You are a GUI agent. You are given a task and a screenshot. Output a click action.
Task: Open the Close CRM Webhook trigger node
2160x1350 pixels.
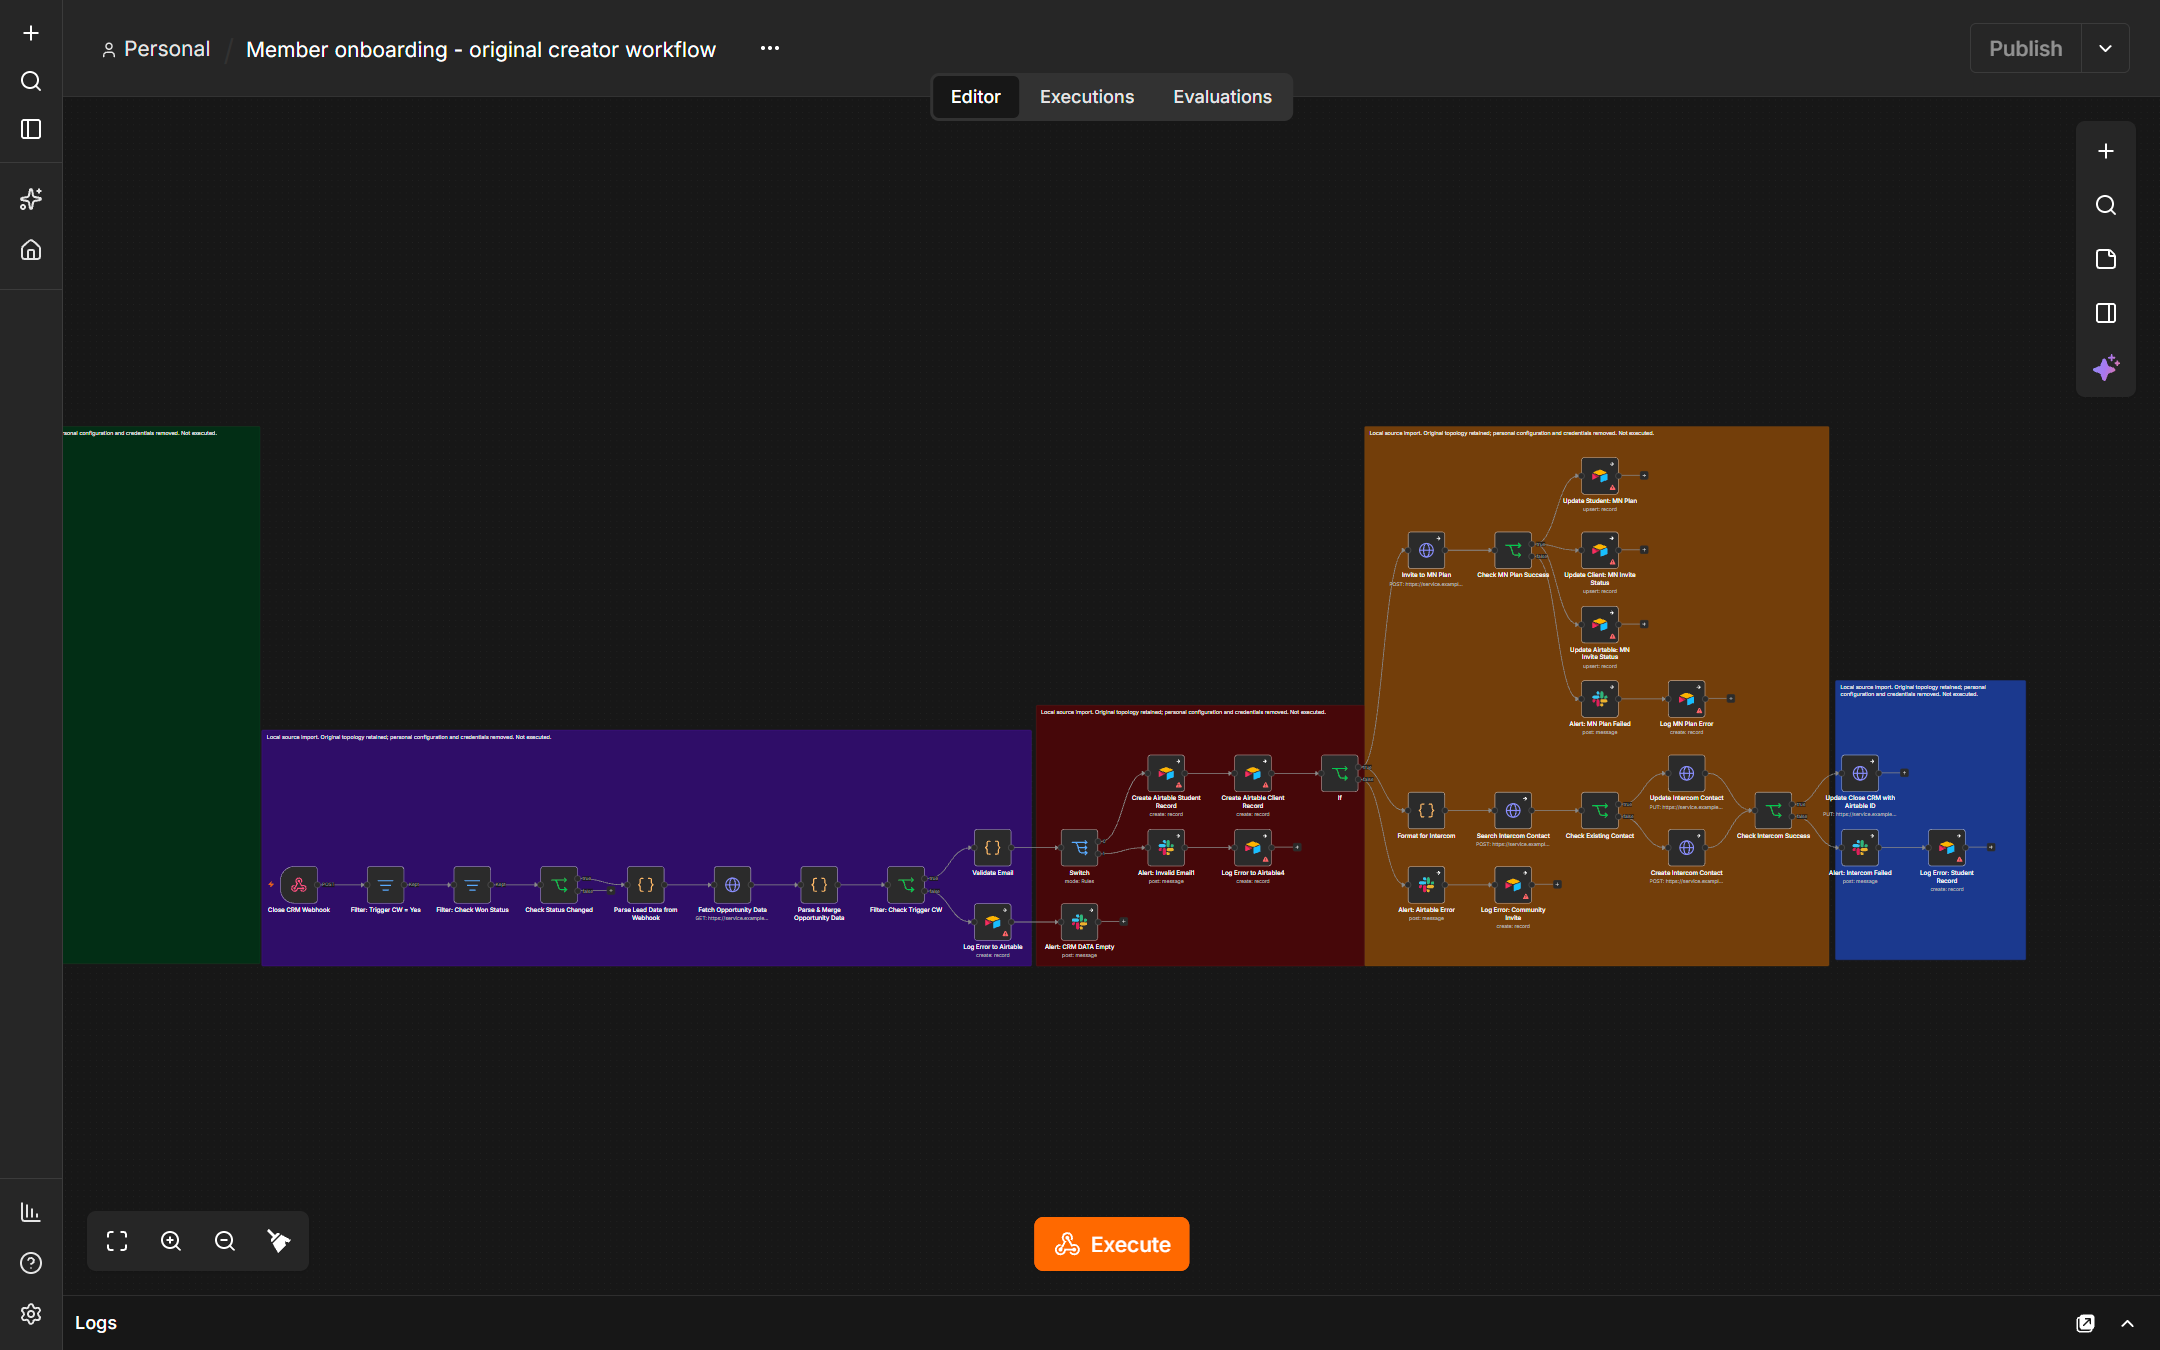tap(299, 885)
